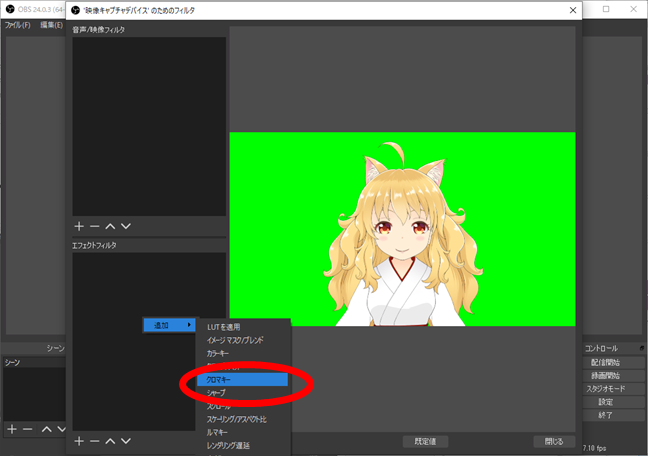Expand the 追加 submenu arrow

pos(189,325)
